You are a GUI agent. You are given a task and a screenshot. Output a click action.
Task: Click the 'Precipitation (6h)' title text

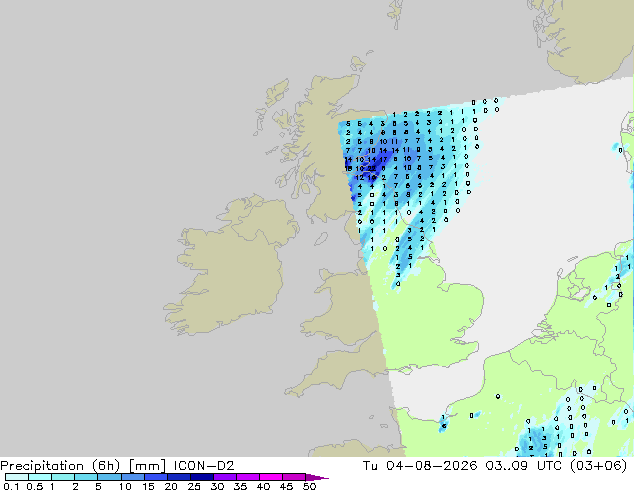coord(60,466)
